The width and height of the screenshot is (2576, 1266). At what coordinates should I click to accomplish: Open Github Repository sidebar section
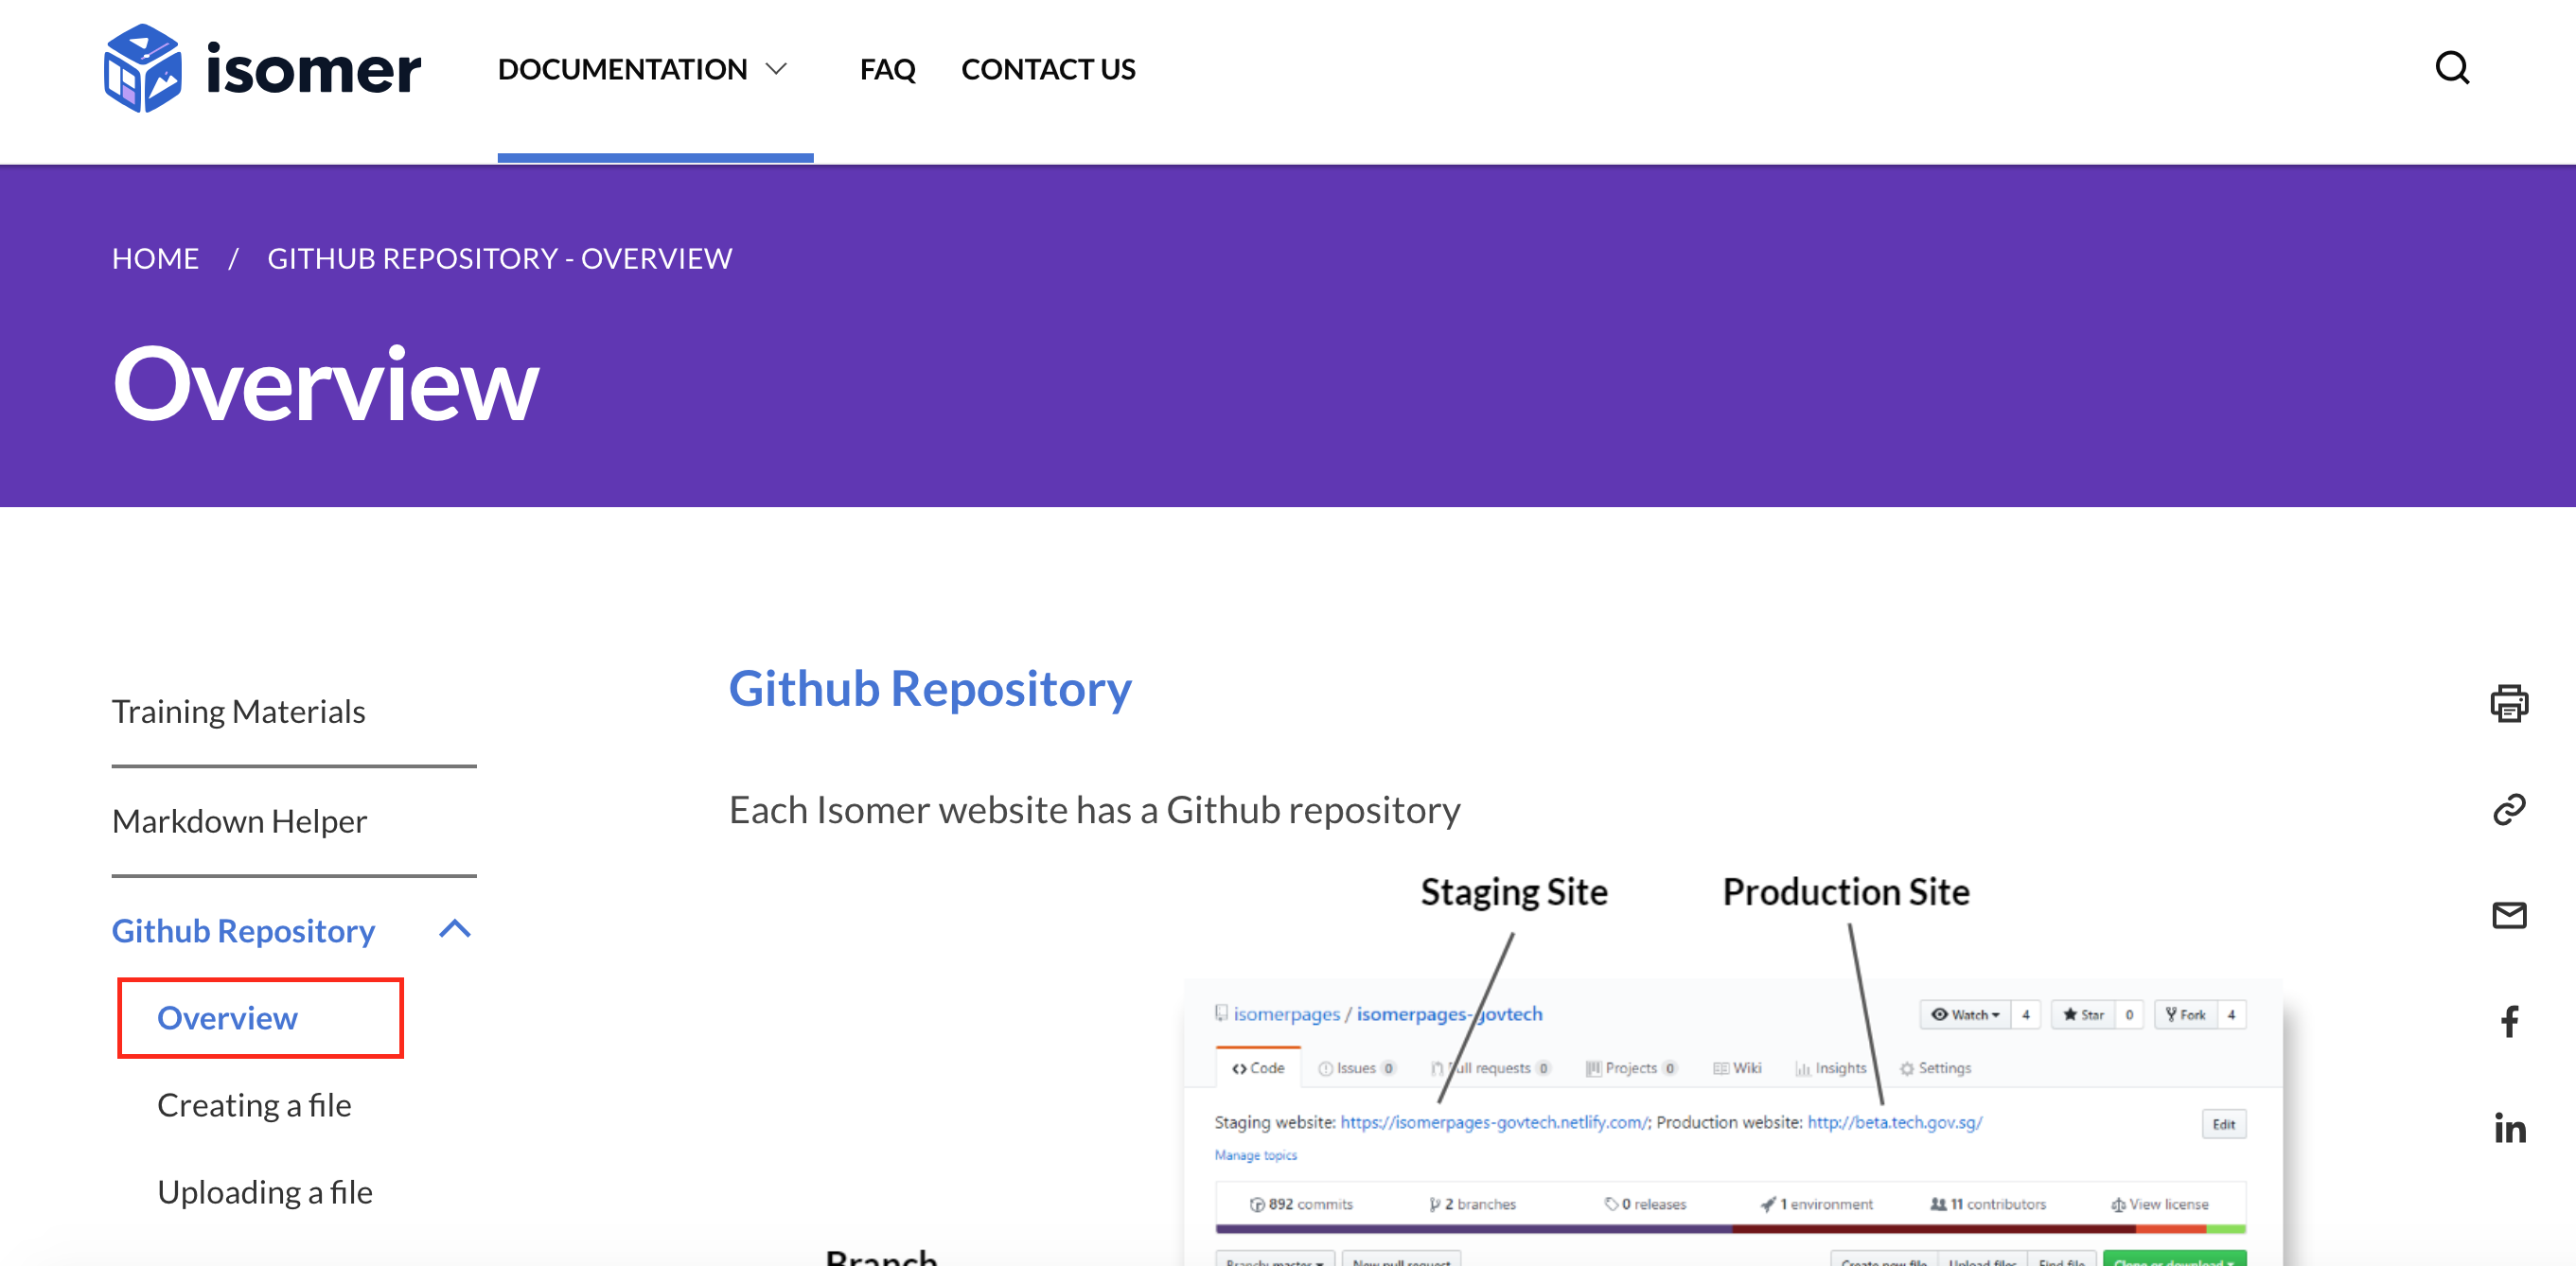243,931
